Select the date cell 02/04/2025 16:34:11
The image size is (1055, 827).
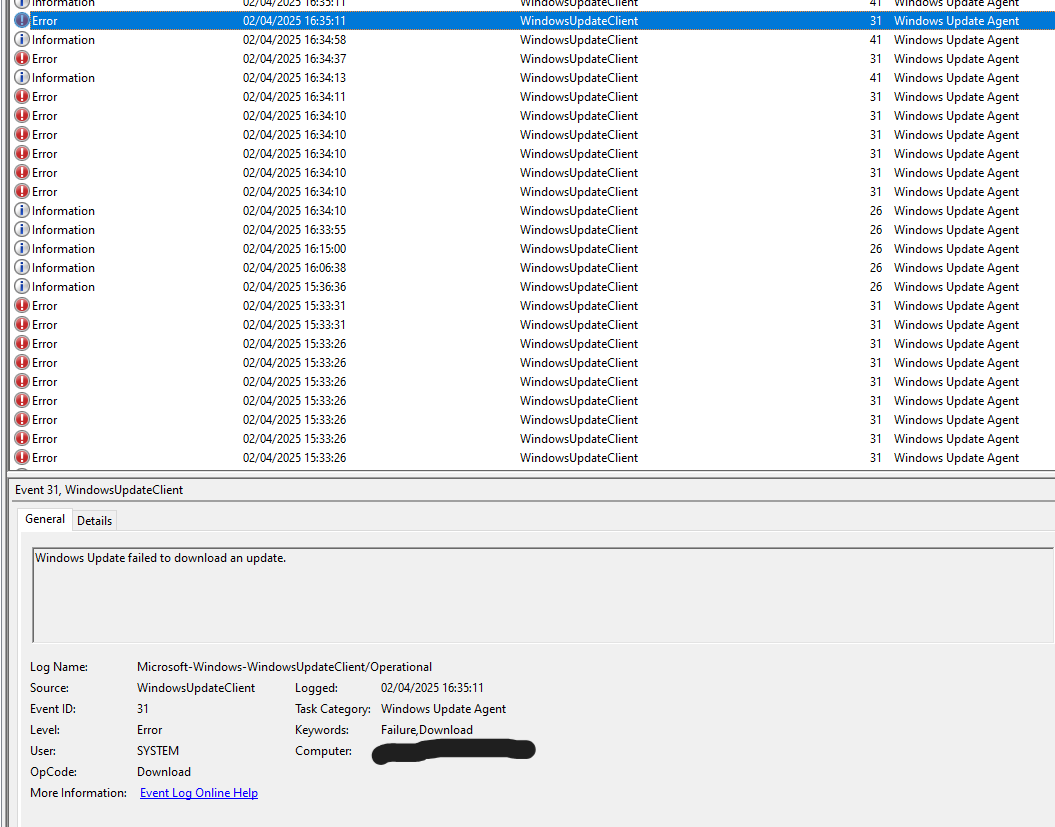[x=294, y=96]
